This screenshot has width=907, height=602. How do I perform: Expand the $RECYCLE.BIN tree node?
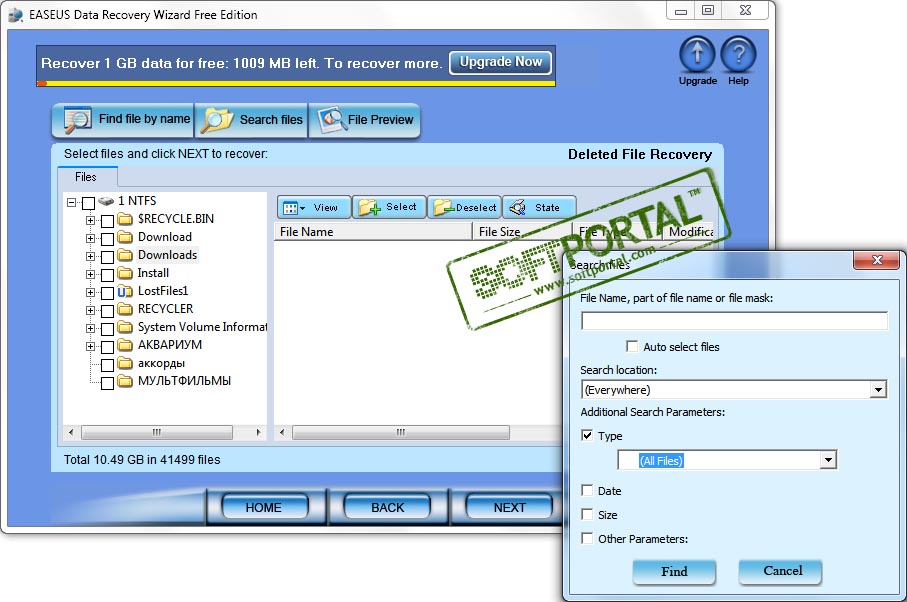click(90, 220)
